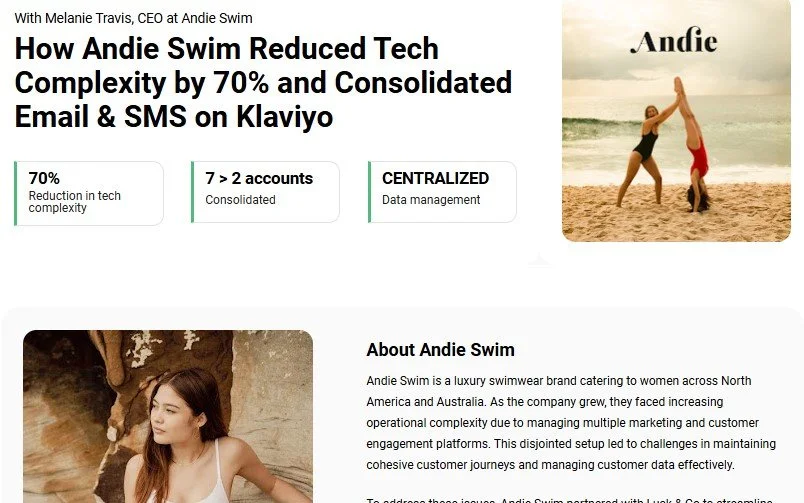
Task: Click the "7 > 2 accounts" stat heading
Action: pos(259,178)
